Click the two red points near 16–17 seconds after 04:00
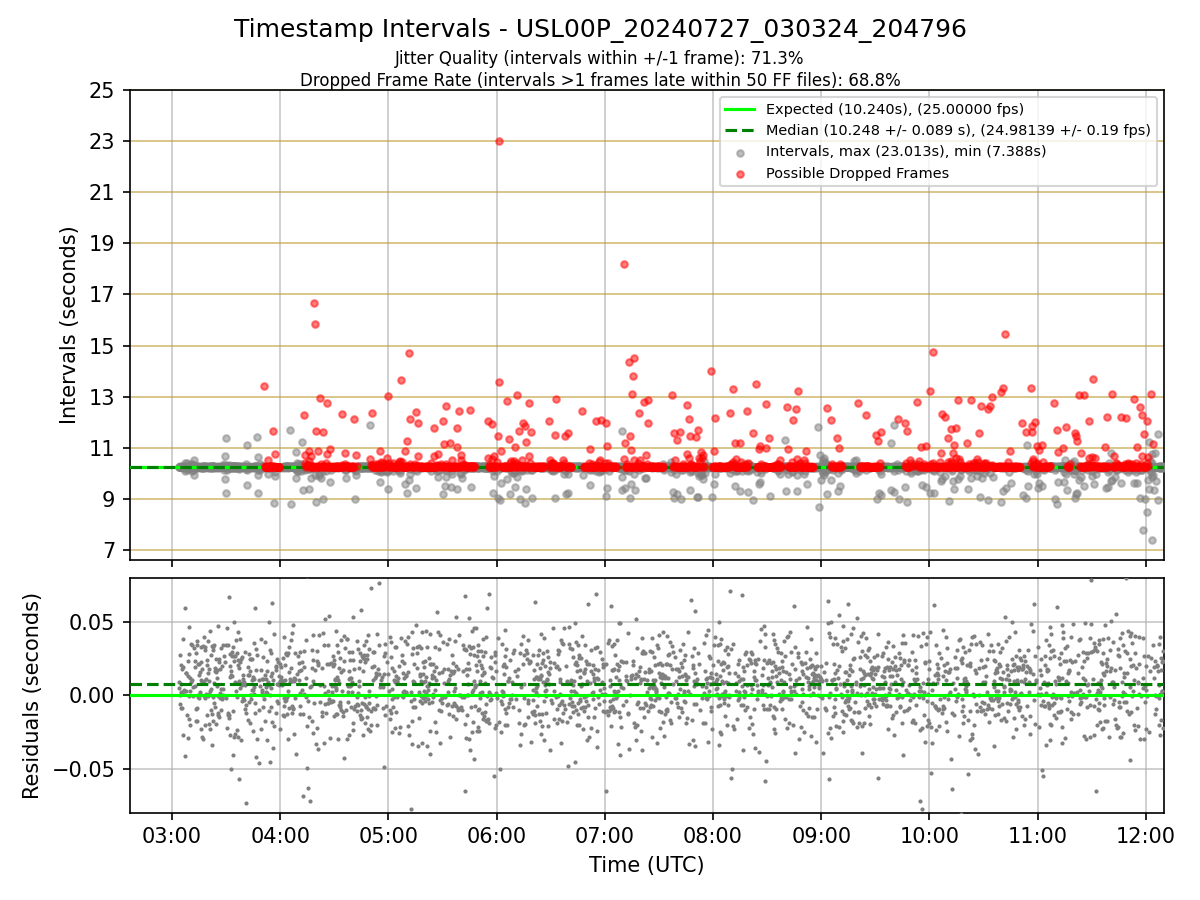The height and width of the screenshot is (900, 1200). (314, 313)
